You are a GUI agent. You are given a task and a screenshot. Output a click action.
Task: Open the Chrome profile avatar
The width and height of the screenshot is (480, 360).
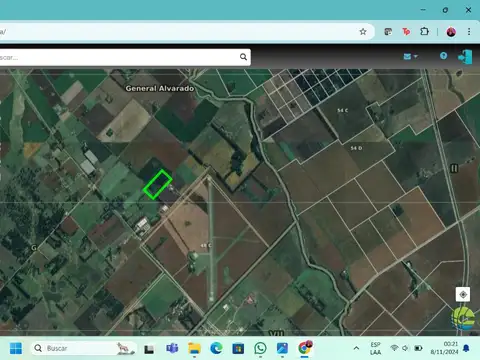coord(451,32)
